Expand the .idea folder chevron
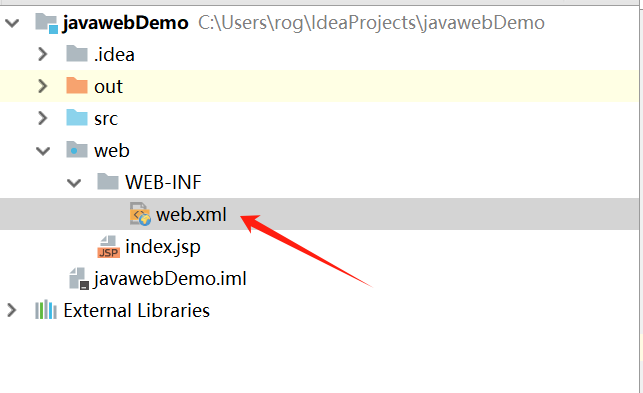 point(43,54)
